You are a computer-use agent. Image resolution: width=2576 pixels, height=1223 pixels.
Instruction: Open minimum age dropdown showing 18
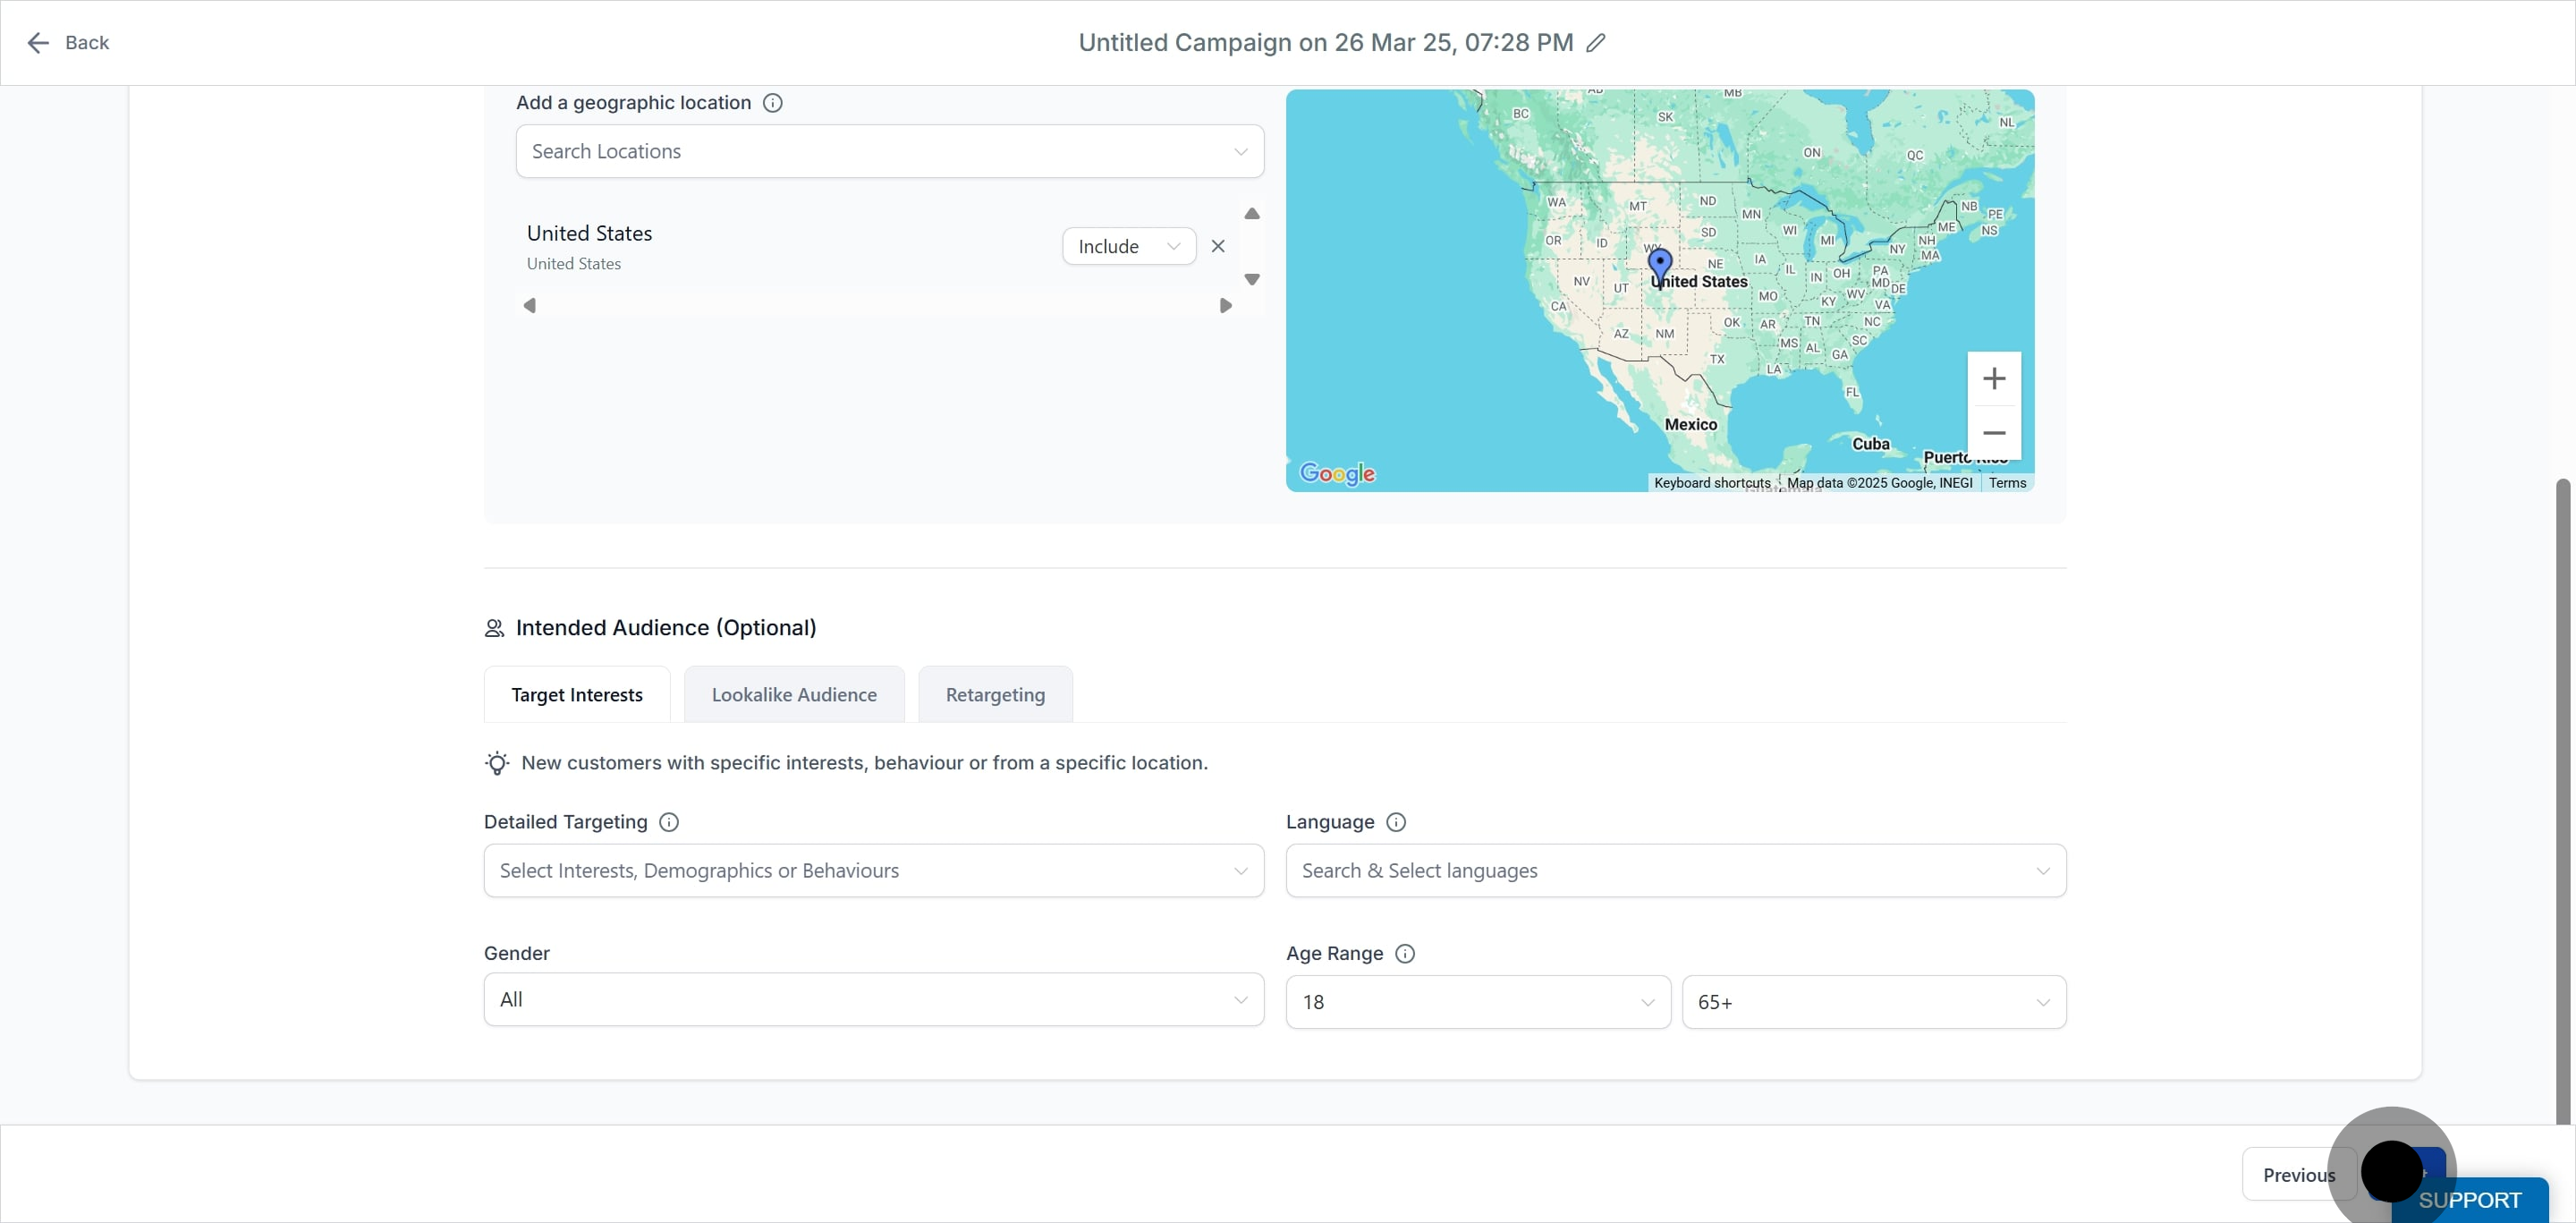(1477, 1002)
